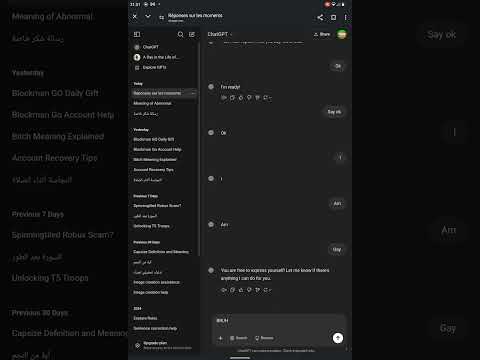Open the profile avatar menu
Viewport: 480px width, 360px height.
point(342,34)
